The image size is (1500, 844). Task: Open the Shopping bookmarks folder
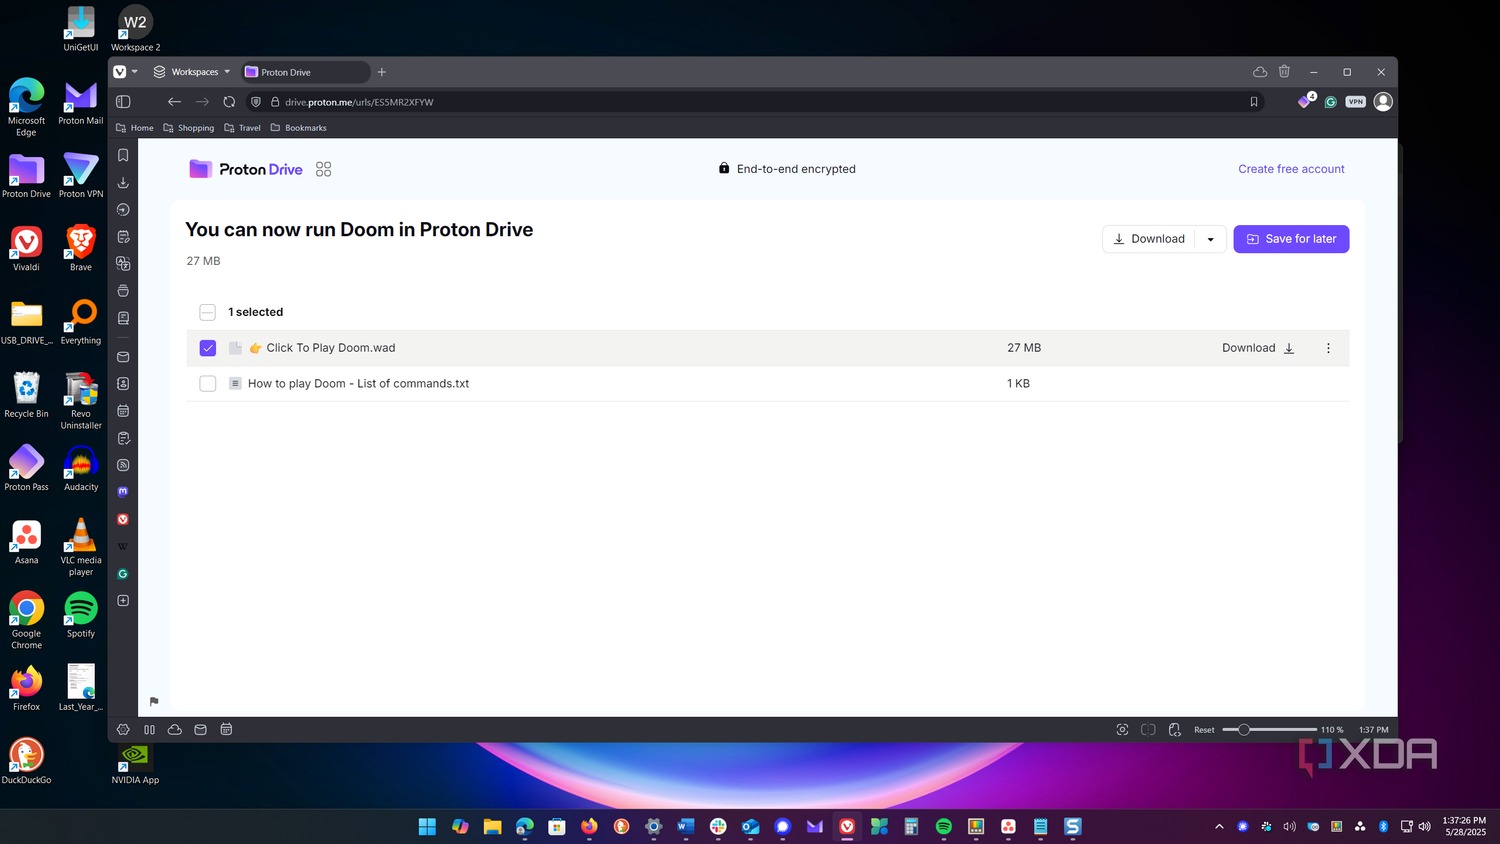[188, 128]
